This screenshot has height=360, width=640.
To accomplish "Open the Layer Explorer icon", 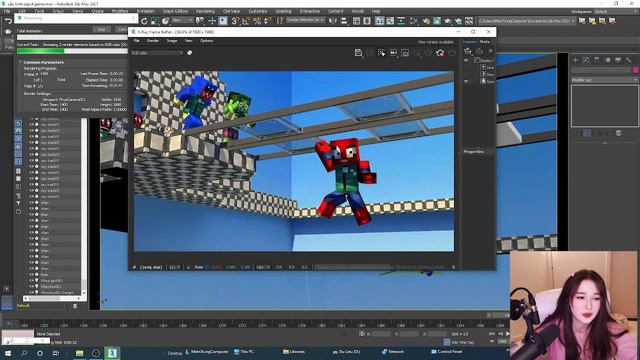I will point(367,20).
